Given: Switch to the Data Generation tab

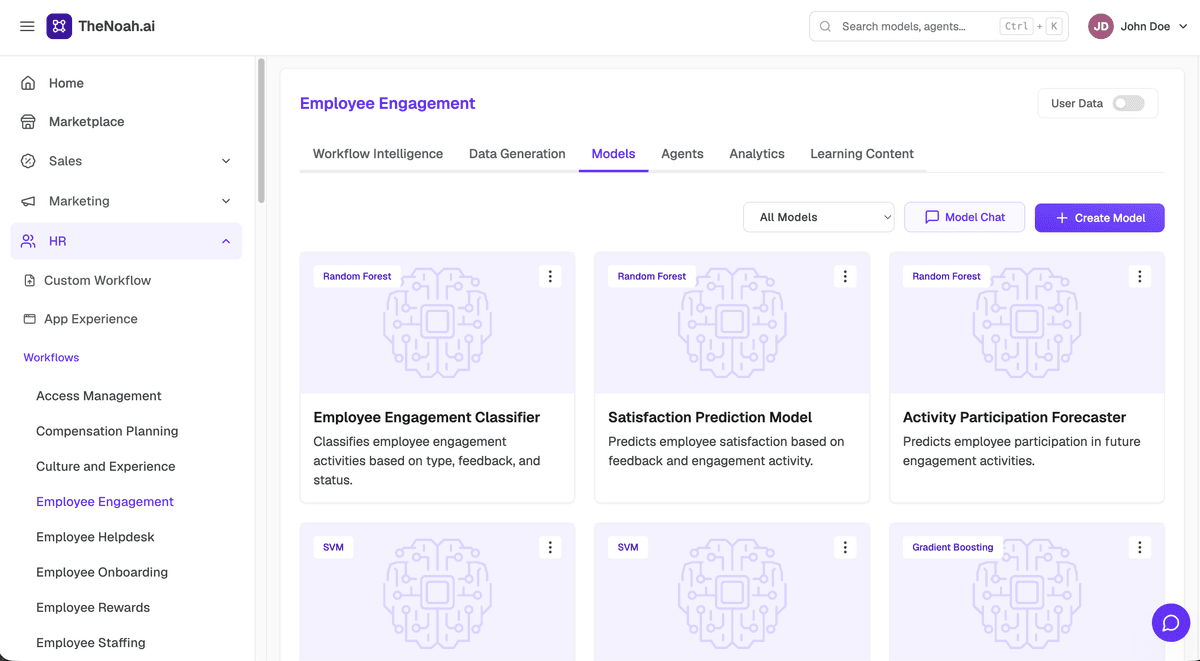Looking at the screenshot, I should coord(517,154).
